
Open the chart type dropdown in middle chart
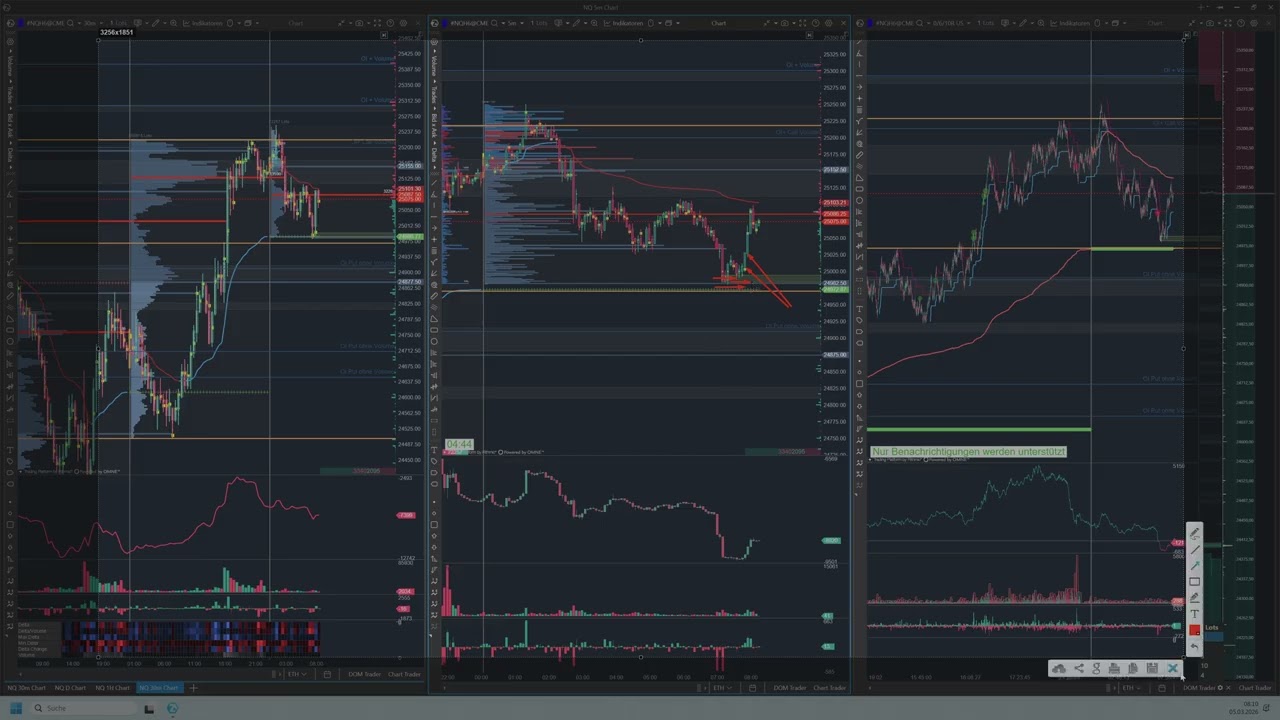(562, 23)
